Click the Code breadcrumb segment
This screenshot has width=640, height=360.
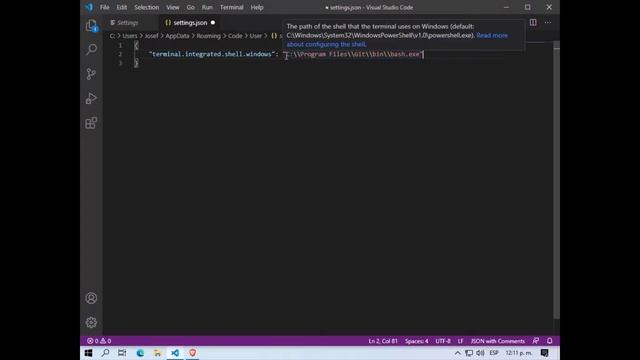tap(235, 36)
